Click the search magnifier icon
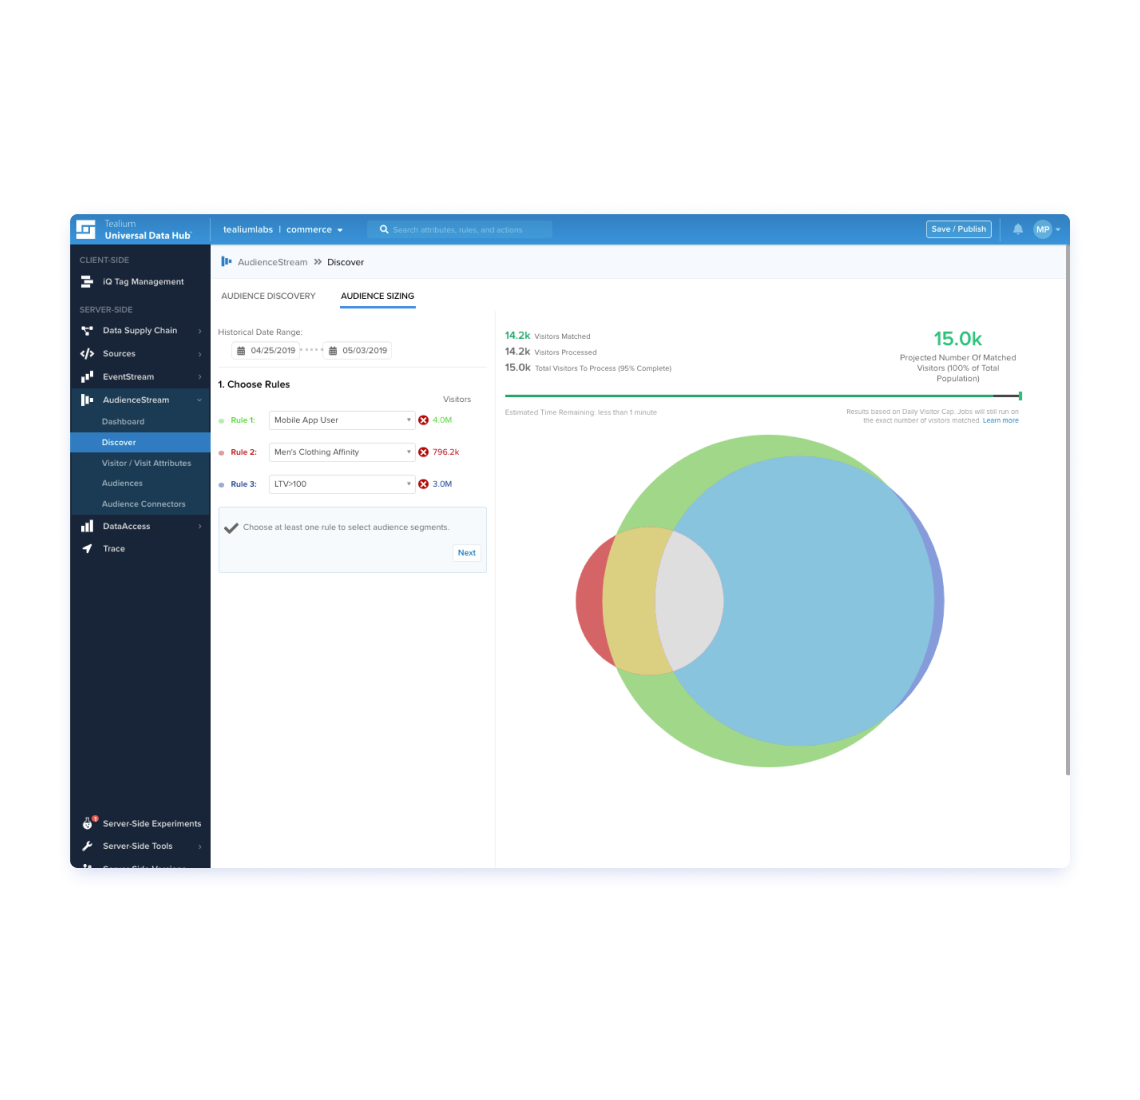This screenshot has width=1140, height=1100. coord(384,229)
